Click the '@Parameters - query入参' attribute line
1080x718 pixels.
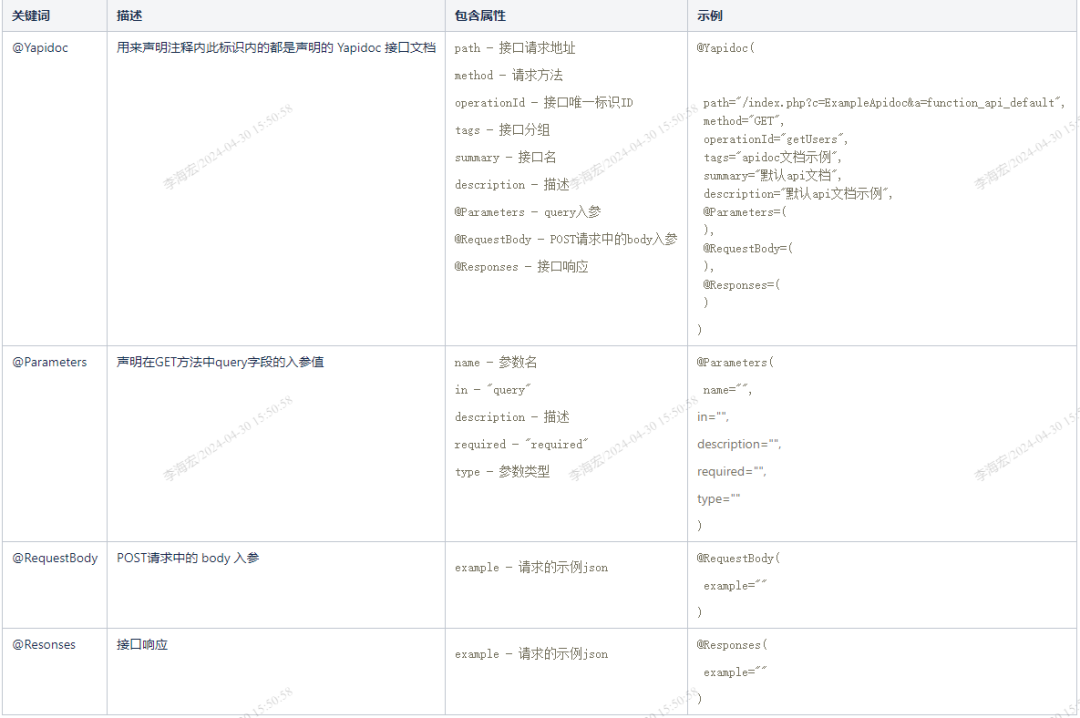click(x=528, y=212)
